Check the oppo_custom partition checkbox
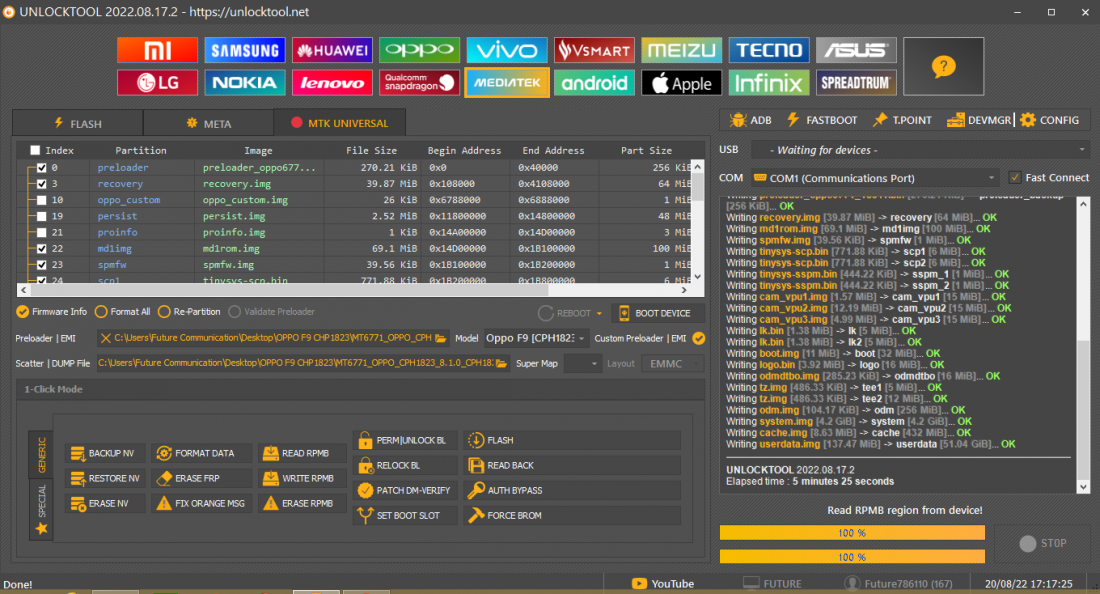1100x594 pixels. [x=41, y=200]
